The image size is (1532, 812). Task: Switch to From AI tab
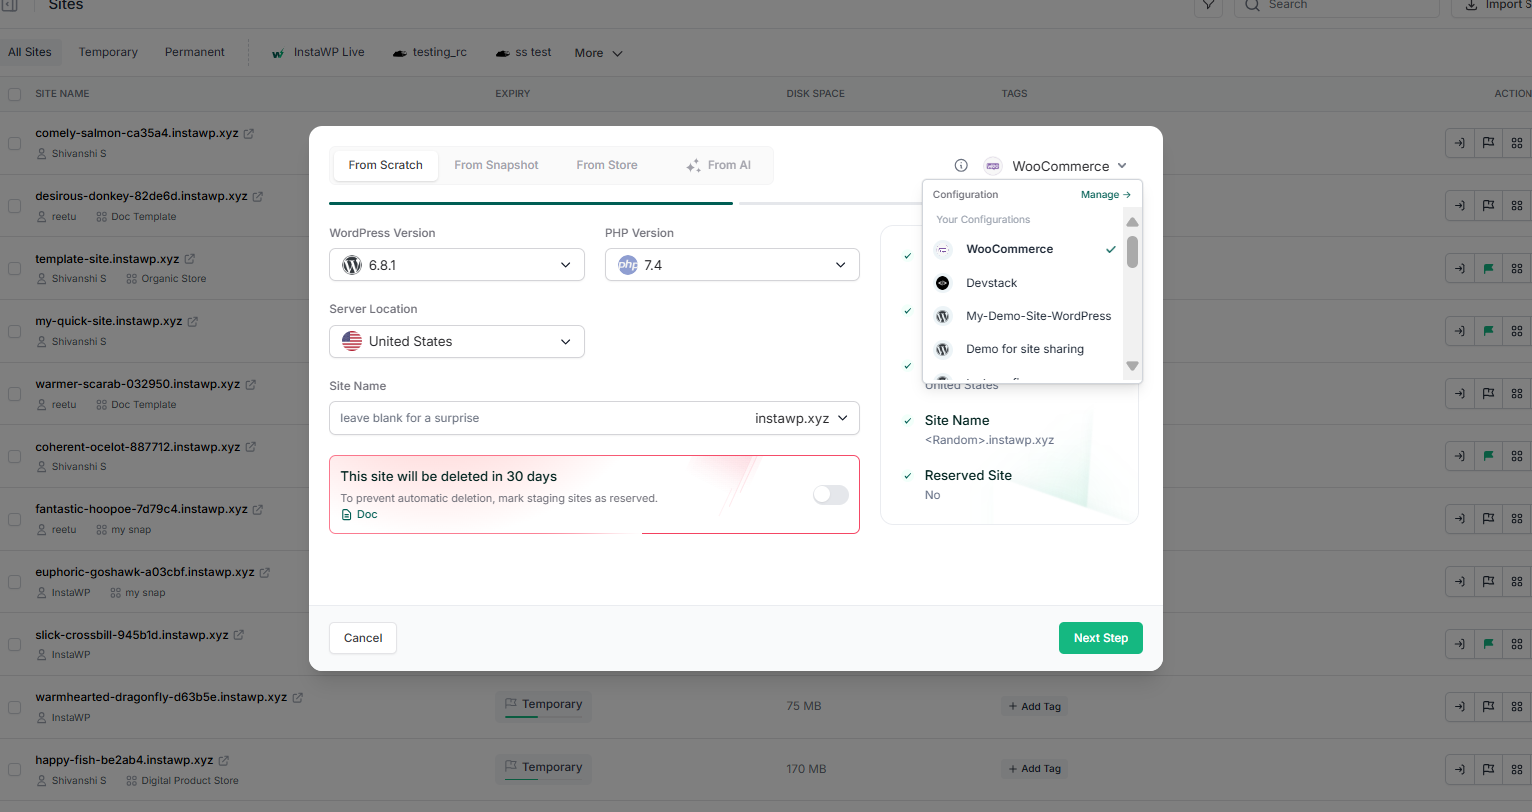point(719,165)
